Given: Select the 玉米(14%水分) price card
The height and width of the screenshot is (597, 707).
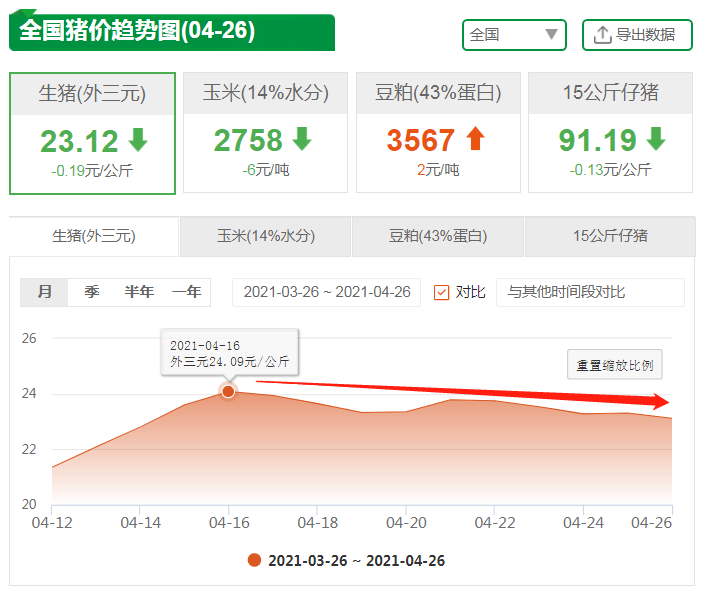Looking at the screenshot, I should point(266,133).
